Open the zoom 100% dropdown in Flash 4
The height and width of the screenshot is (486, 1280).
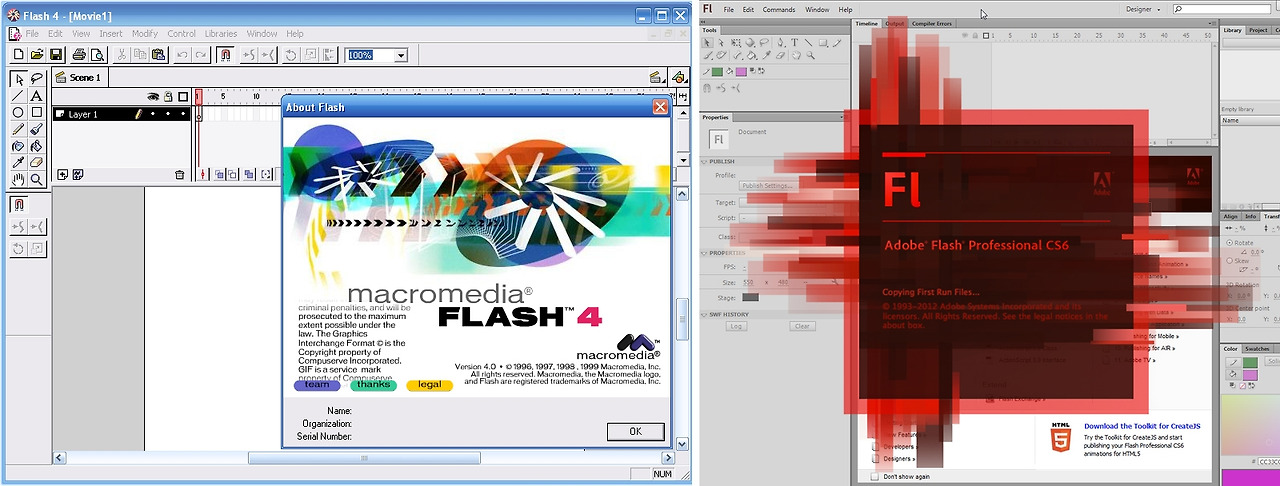point(401,55)
